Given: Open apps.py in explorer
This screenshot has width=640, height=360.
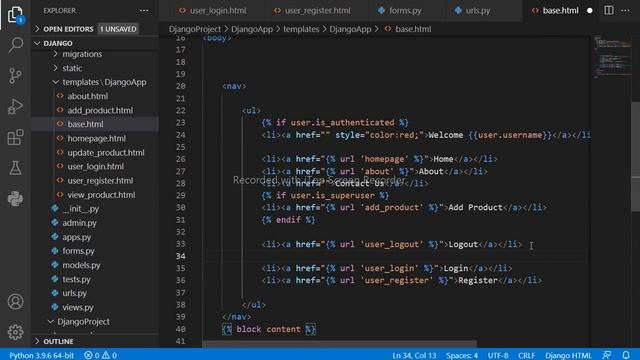Looking at the screenshot, I should tap(76, 237).
